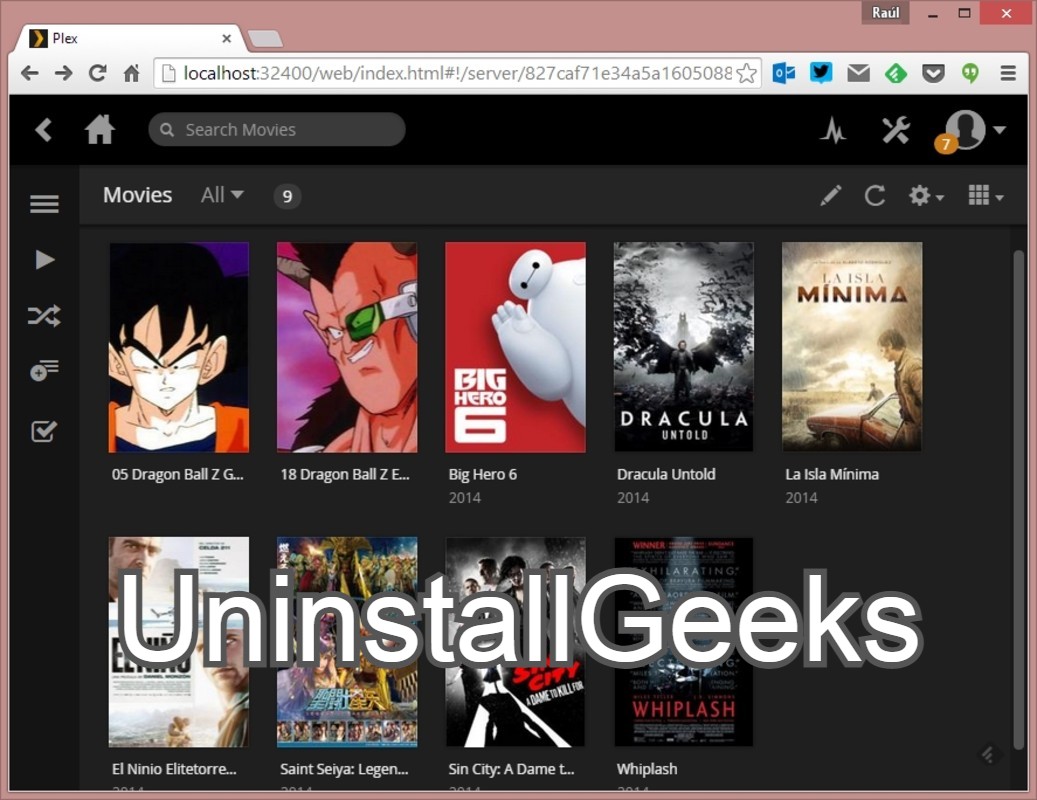The width and height of the screenshot is (1037, 800).
Task: Open the Dracula Untold poster
Action: pyautogui.click(x=684, y=347)
